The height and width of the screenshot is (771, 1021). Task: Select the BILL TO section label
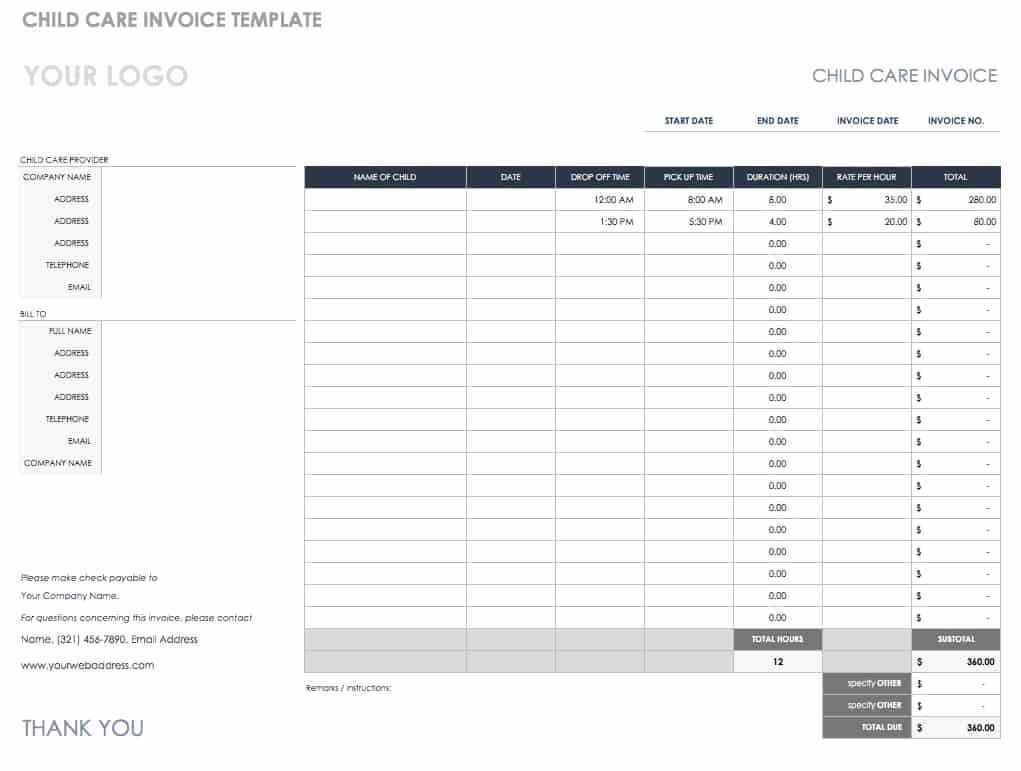pyautogui.click(x=33, y=314)
